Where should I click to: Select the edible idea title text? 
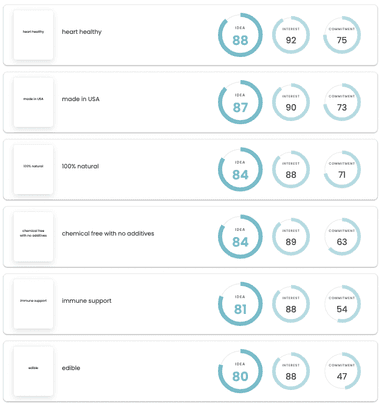71,368
